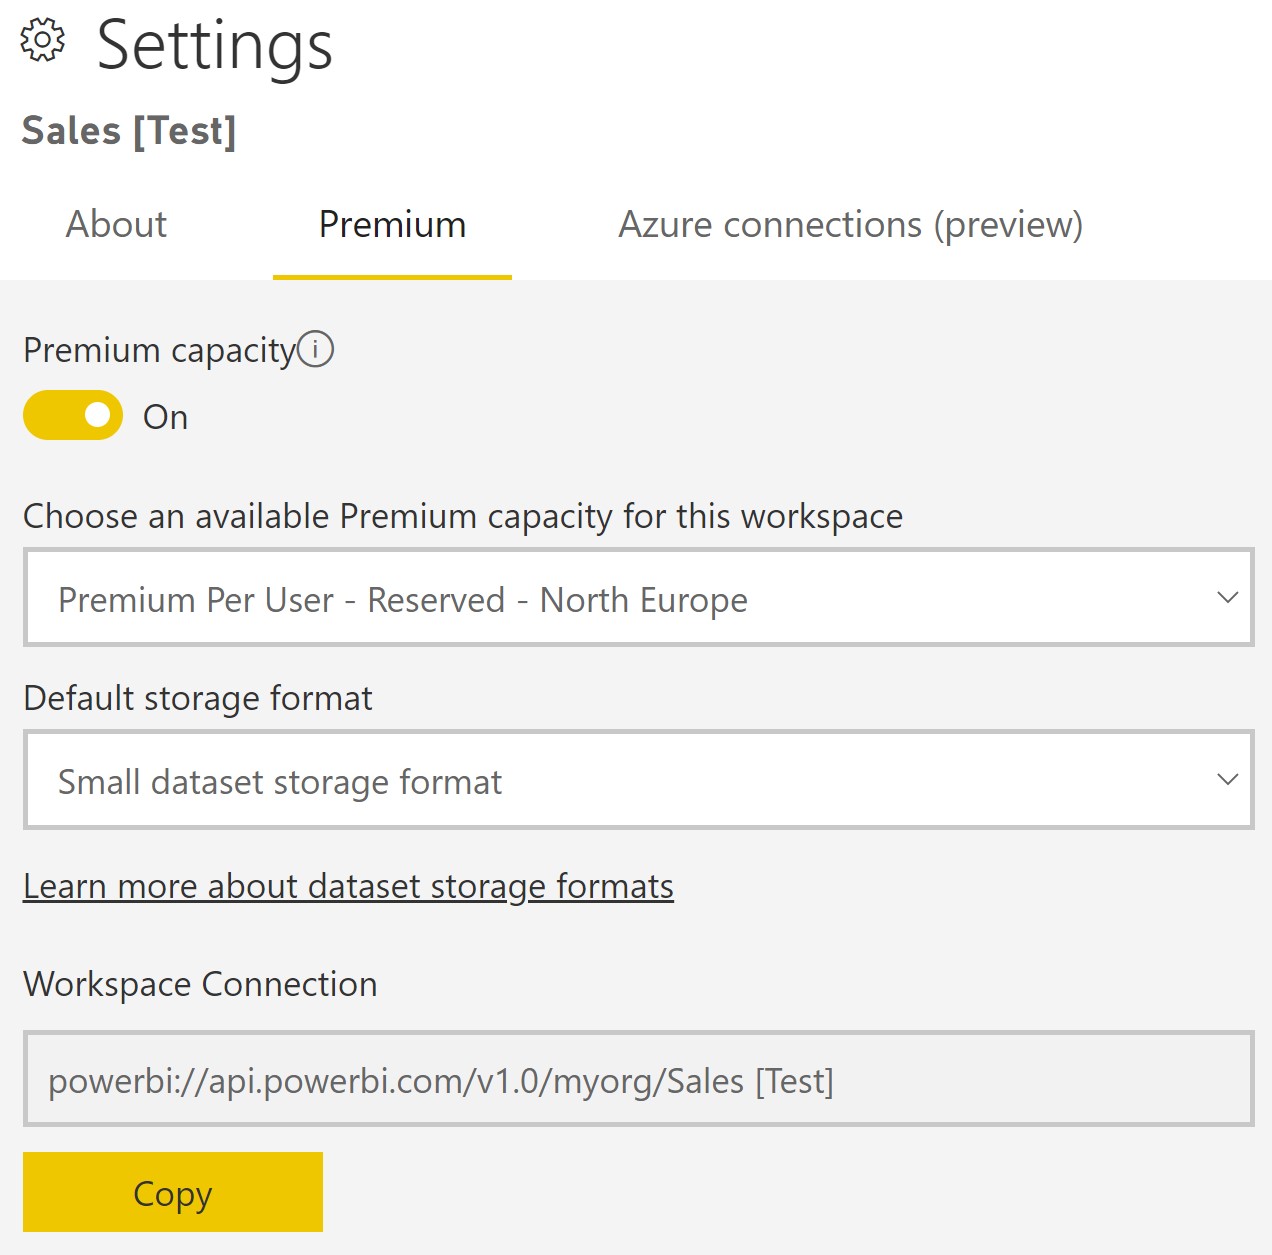Screen dimensions: 1272x1255
Task: Click the Settings heading text
Action: point(214,46)
